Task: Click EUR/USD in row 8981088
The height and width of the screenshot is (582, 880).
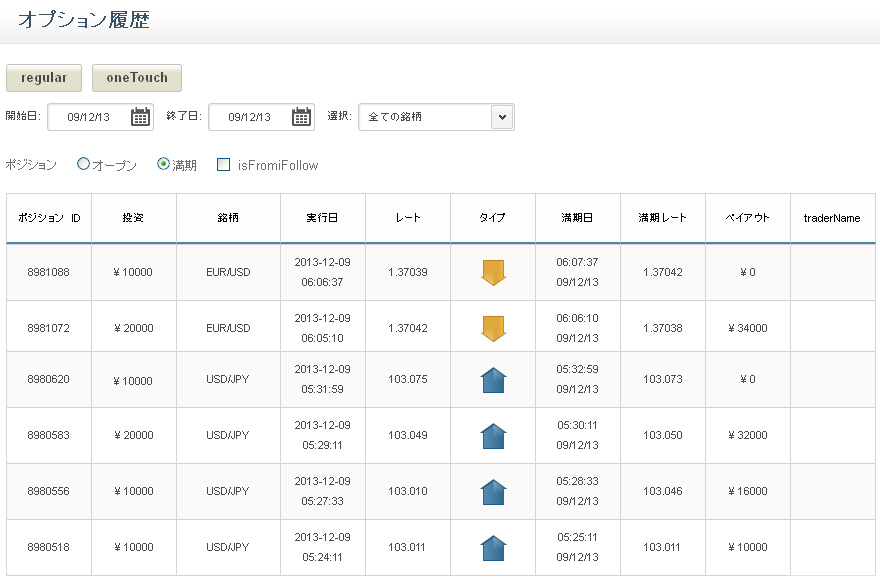Action: click(x=228, y=272)
